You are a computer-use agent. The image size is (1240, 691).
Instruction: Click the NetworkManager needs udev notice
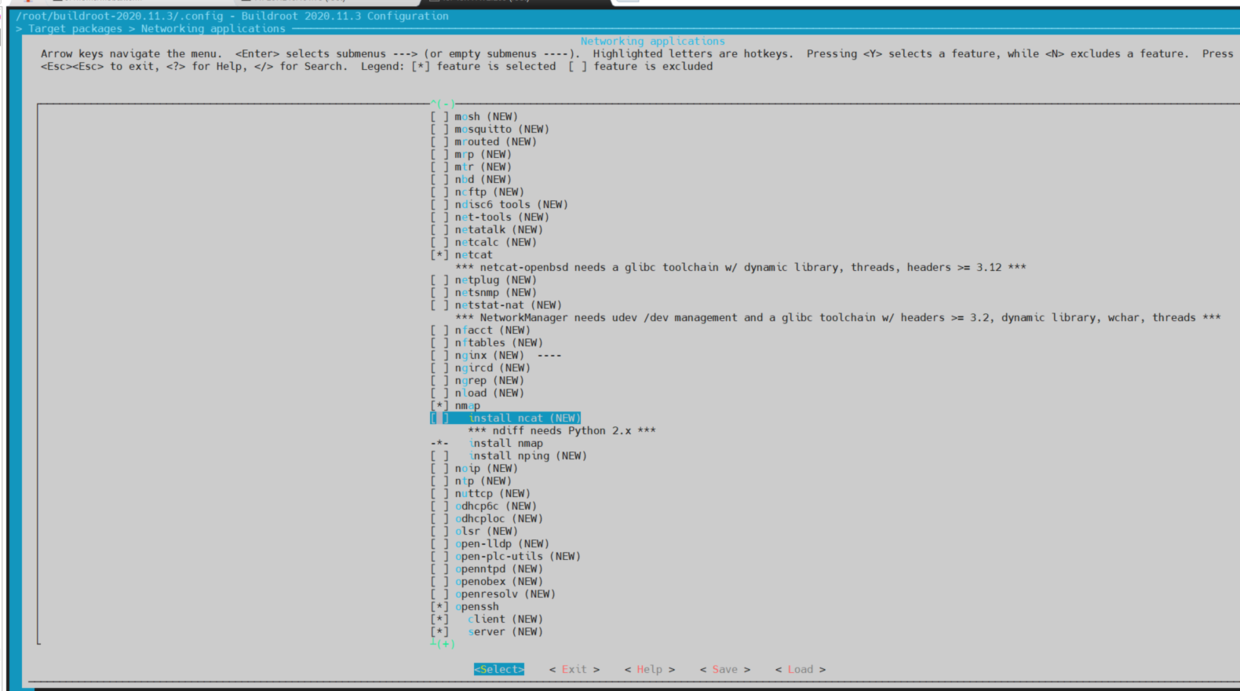tap(838, 318)
